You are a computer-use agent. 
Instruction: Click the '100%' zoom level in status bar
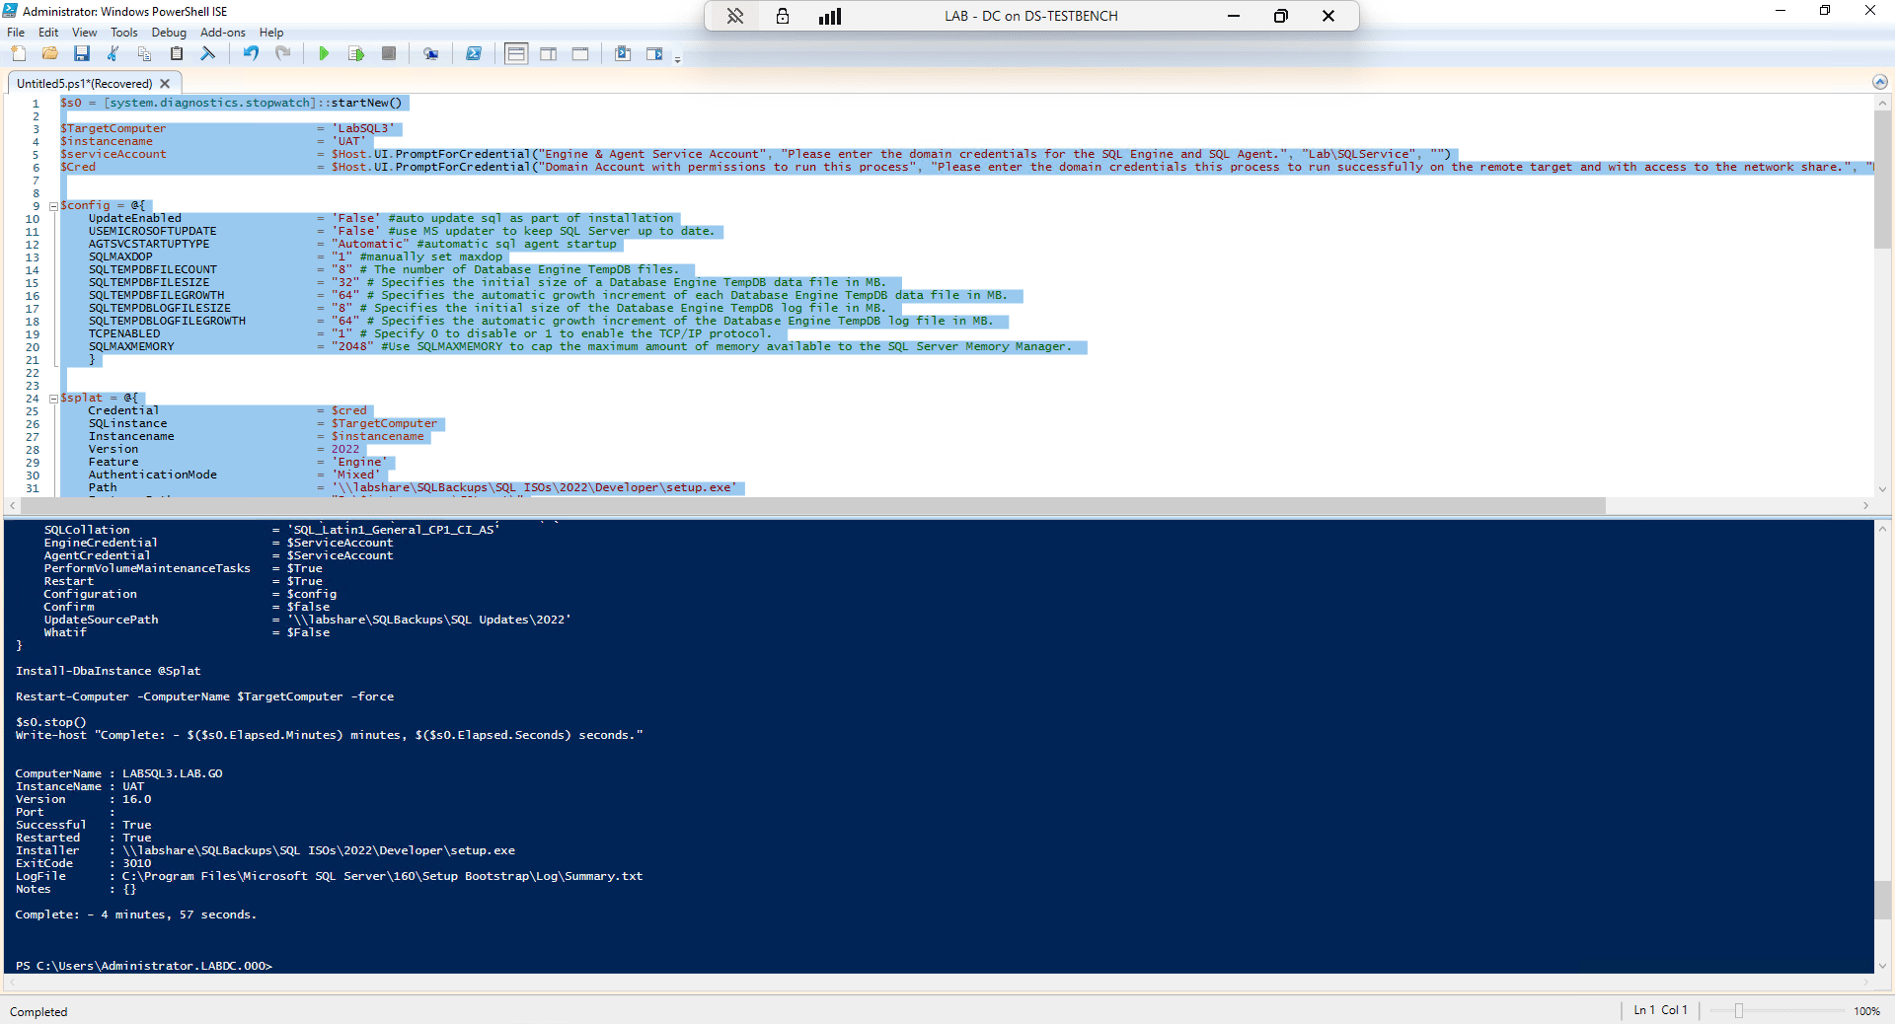pos(1866,1011)
